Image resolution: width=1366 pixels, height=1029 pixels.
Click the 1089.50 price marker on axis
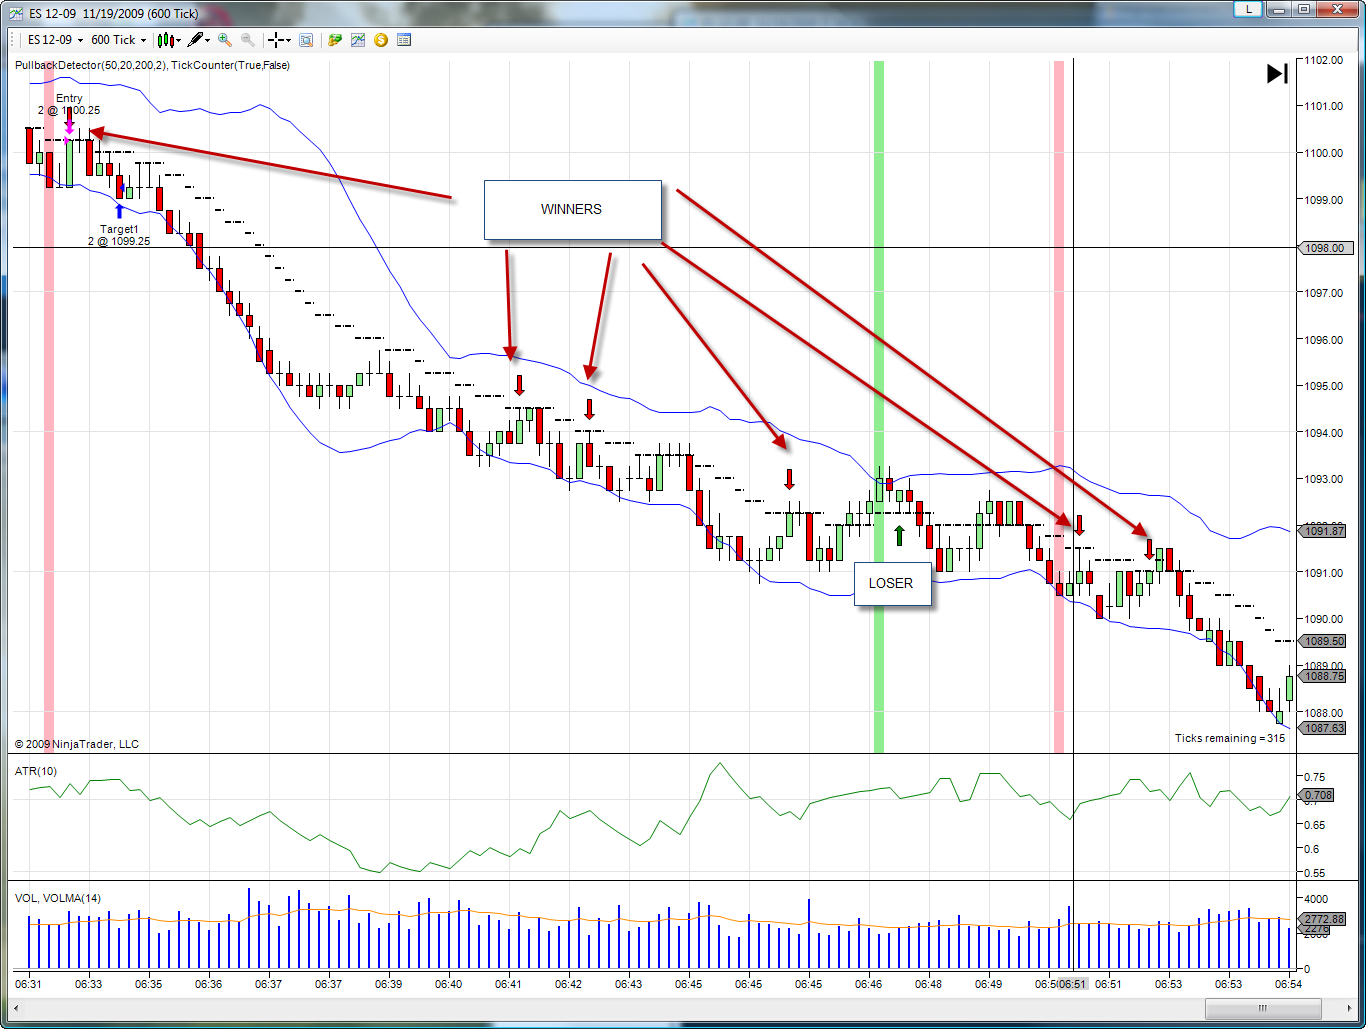click(x=1323, y=641)
